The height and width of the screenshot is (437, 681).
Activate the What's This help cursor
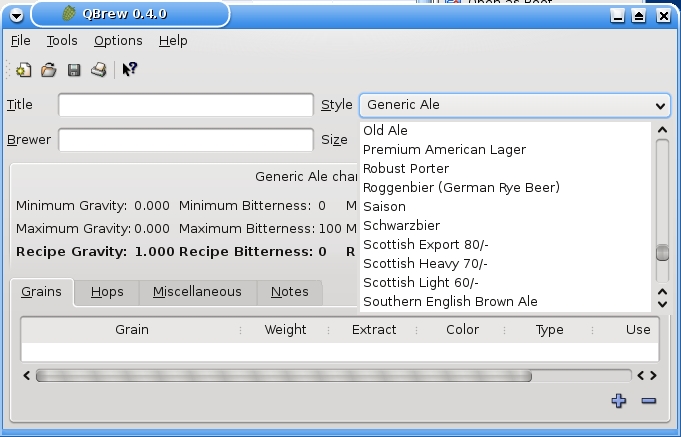click(x=130, y=70)
